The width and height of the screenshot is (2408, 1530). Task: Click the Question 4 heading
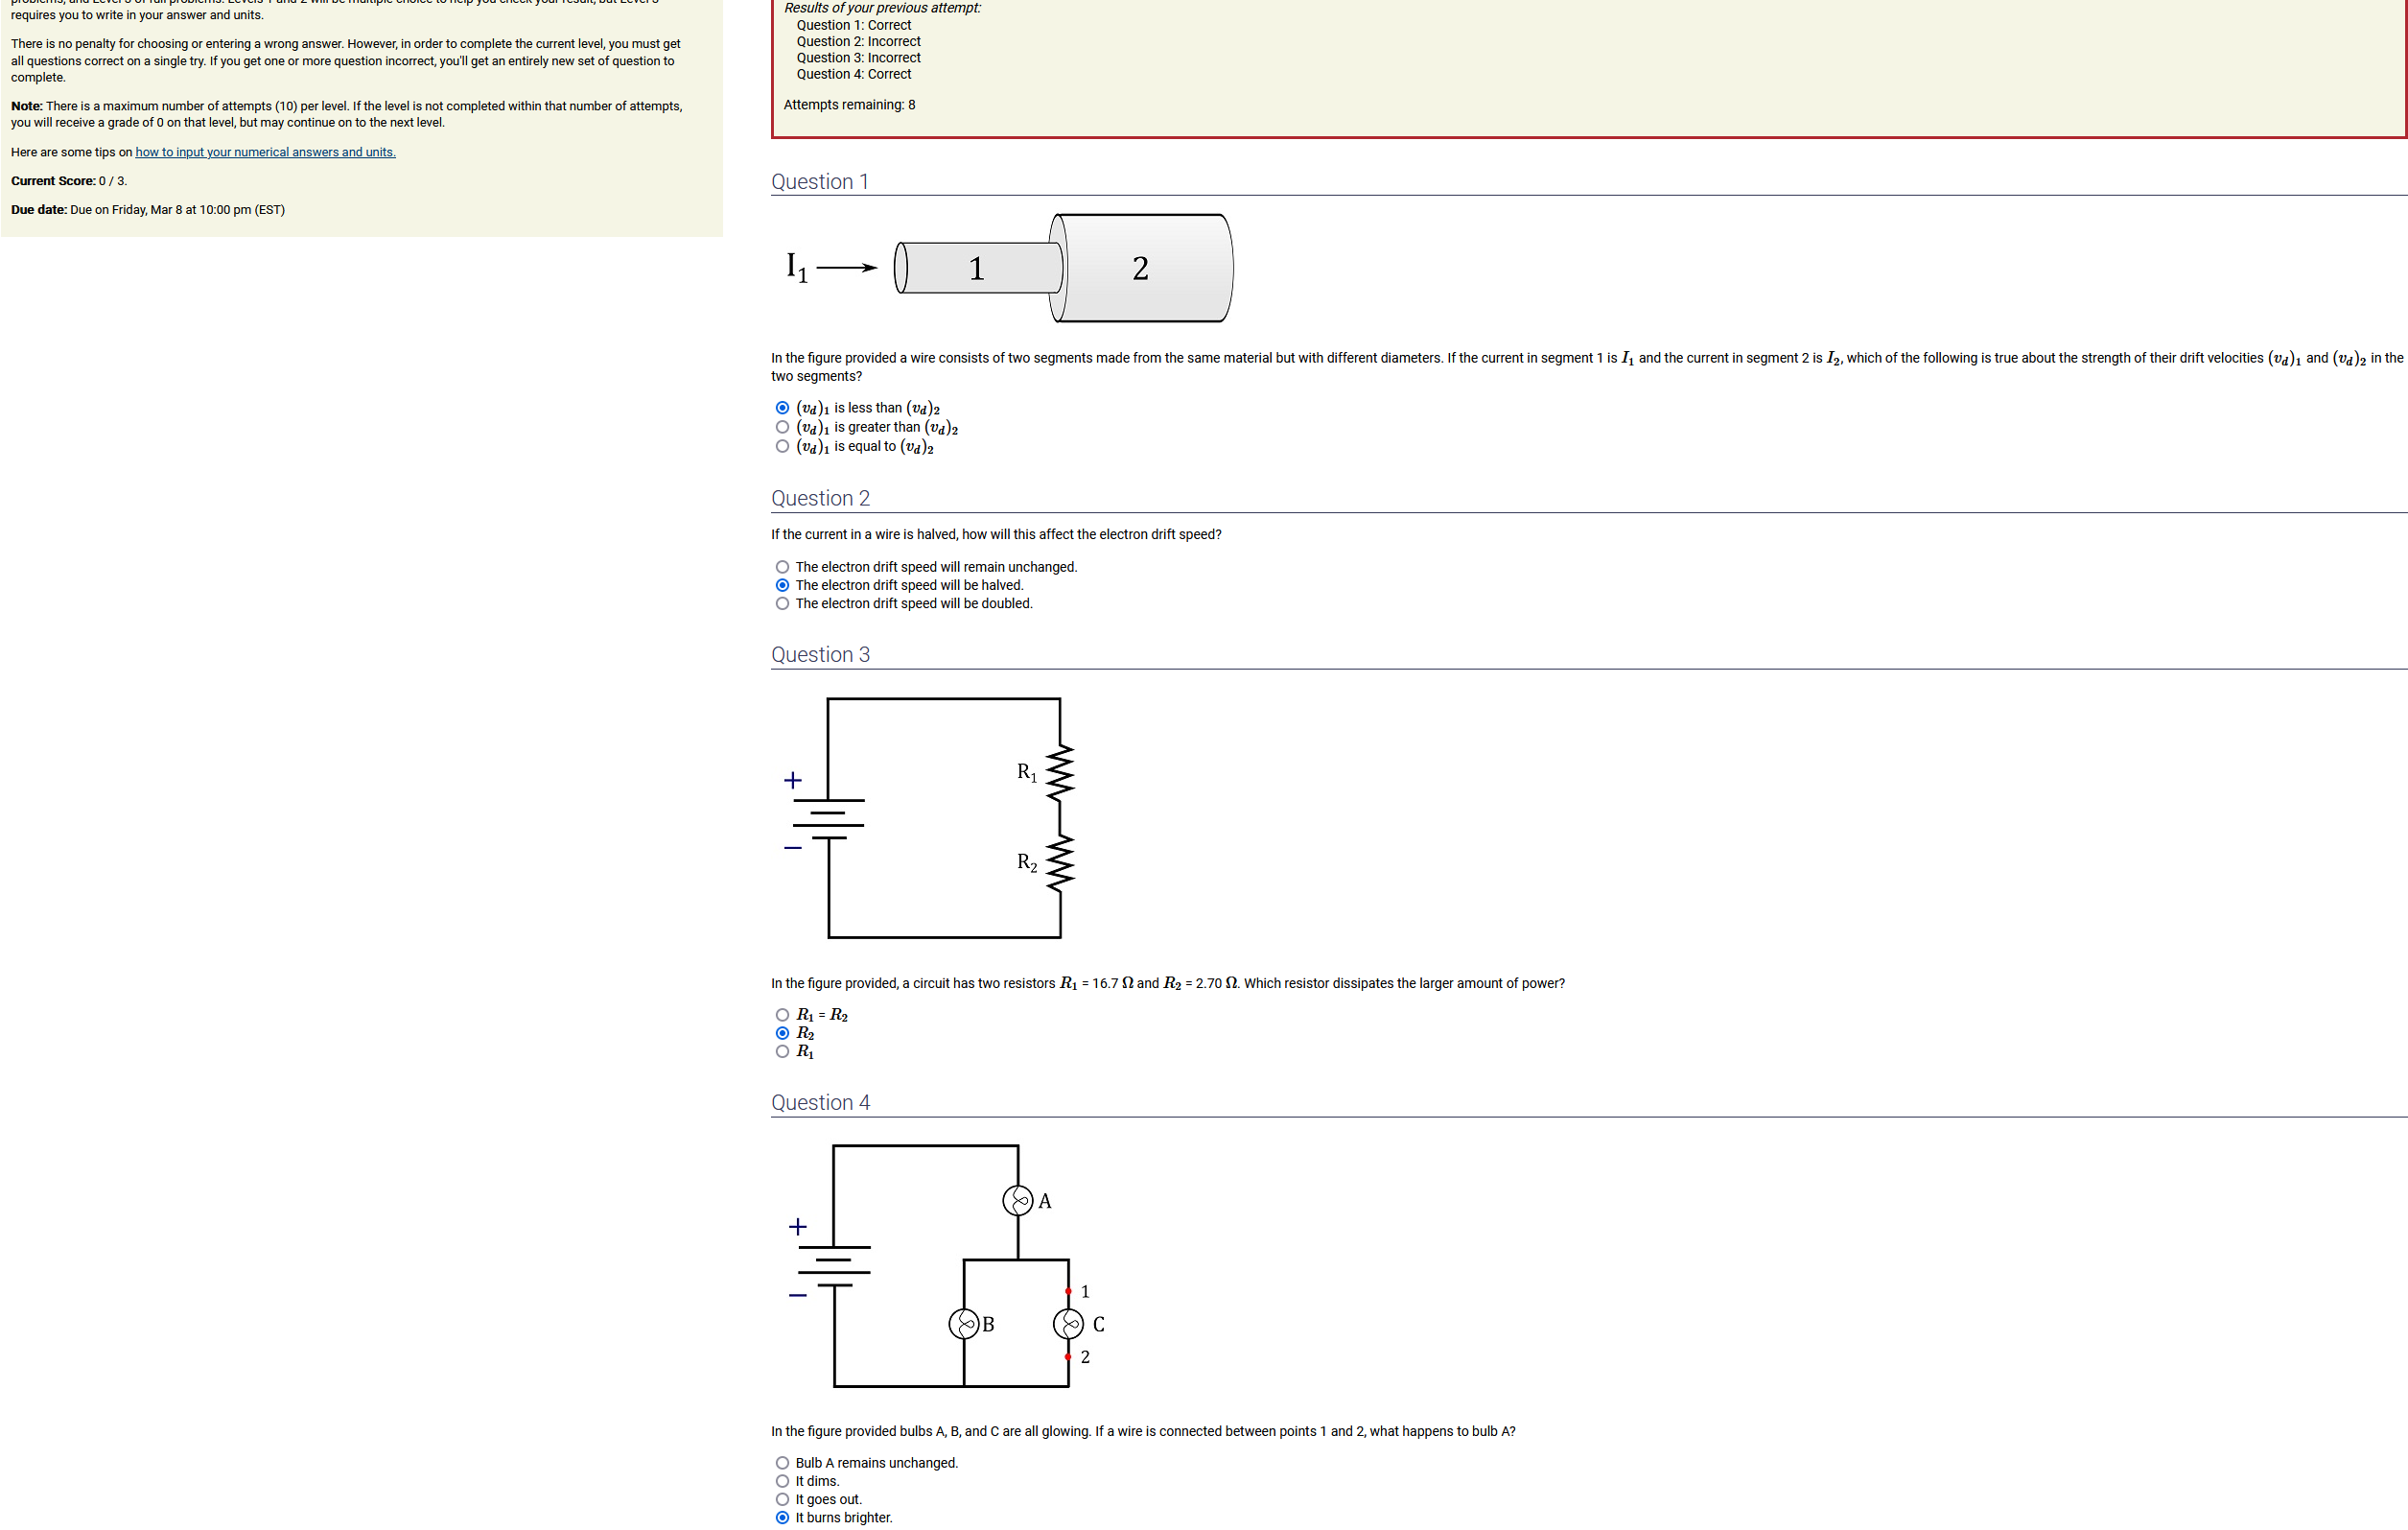[x=820, y=1102]
